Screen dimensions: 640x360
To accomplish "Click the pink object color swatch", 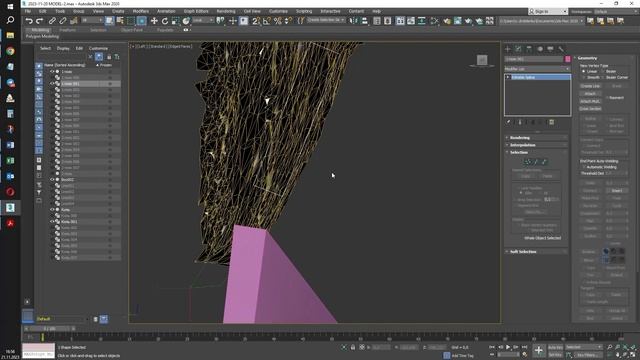I will pos(567,59).
